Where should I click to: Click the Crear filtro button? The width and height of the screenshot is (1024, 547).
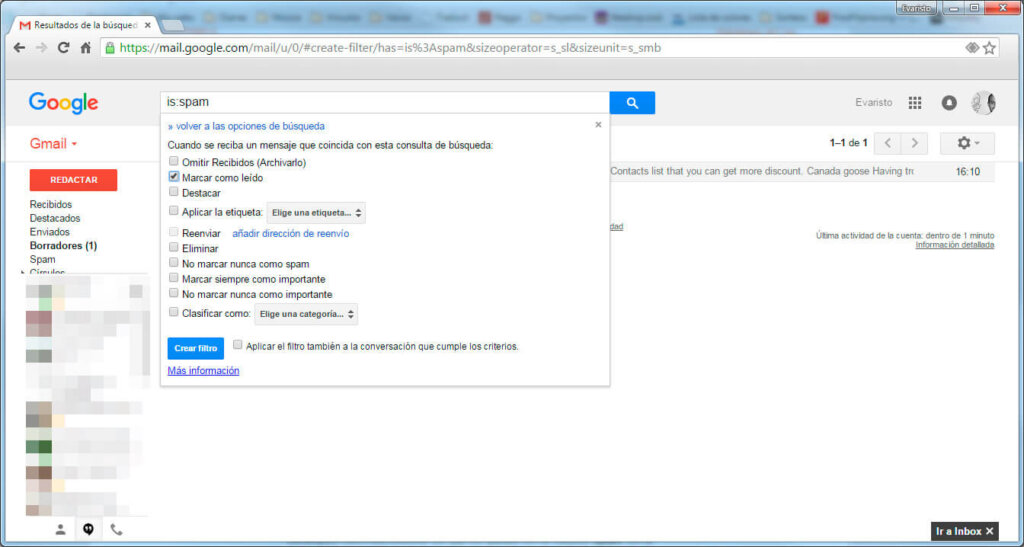(x=195, y=349)
